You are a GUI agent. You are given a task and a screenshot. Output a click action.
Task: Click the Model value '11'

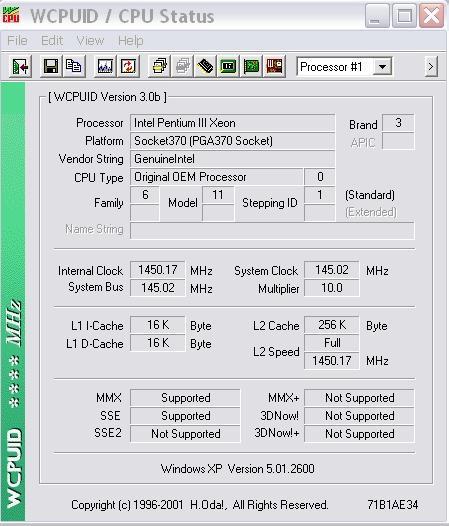coord(218,195)
